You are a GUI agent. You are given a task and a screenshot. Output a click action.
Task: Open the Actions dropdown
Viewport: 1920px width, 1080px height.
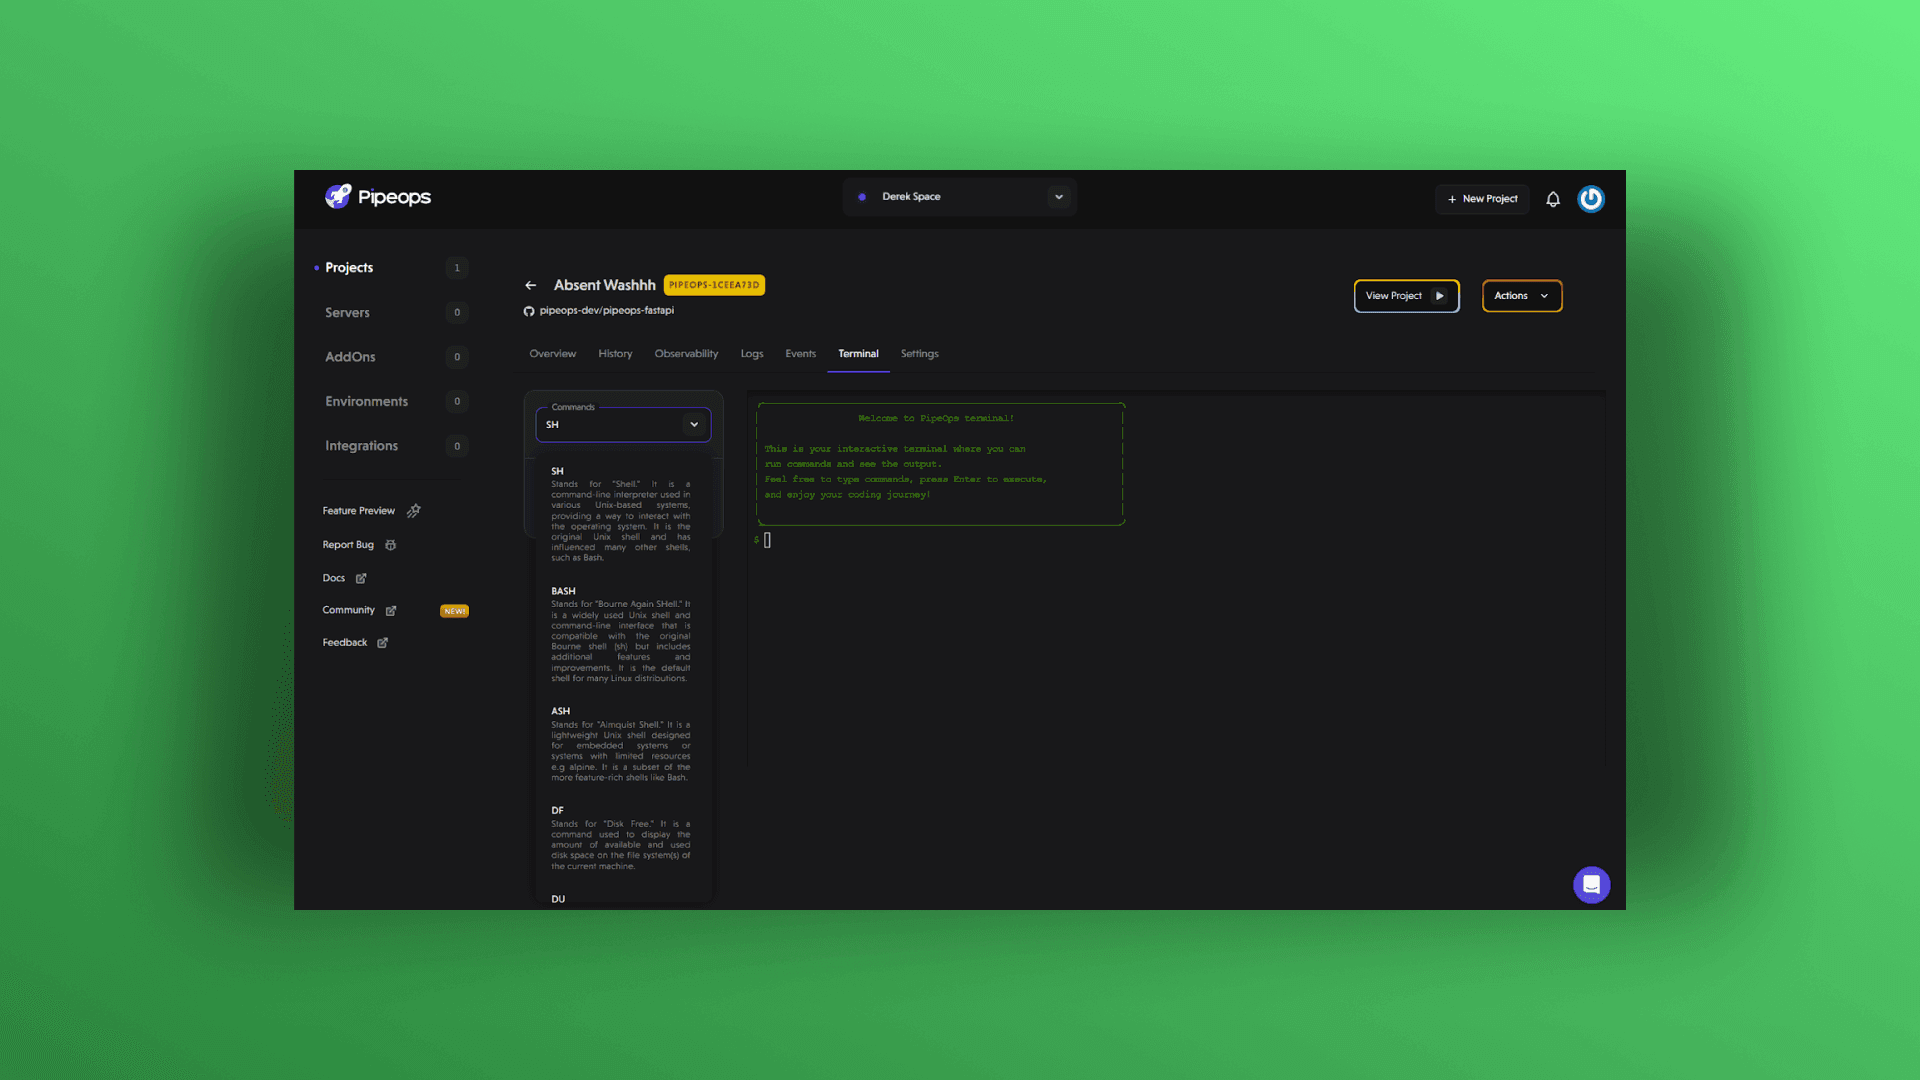click(1521, 296)
